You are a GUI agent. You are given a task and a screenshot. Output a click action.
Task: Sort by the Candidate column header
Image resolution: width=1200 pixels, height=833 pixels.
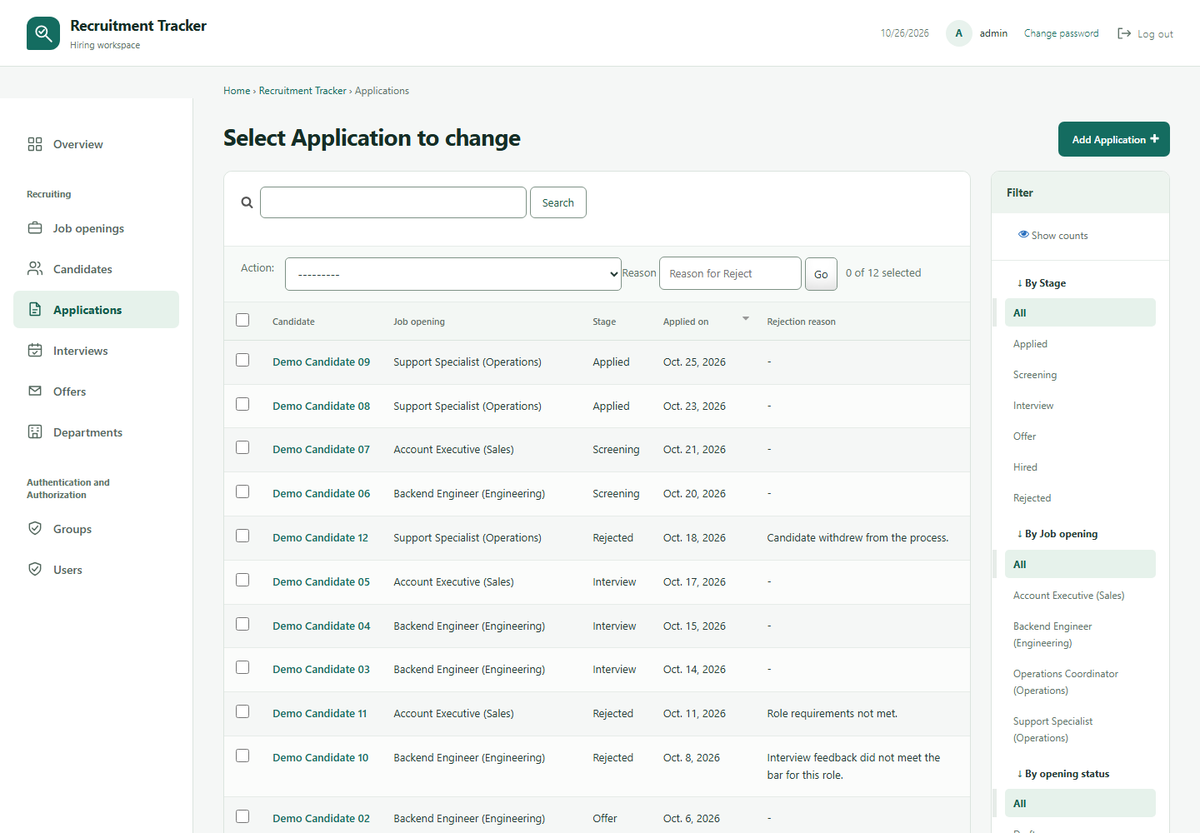[293, 322]
